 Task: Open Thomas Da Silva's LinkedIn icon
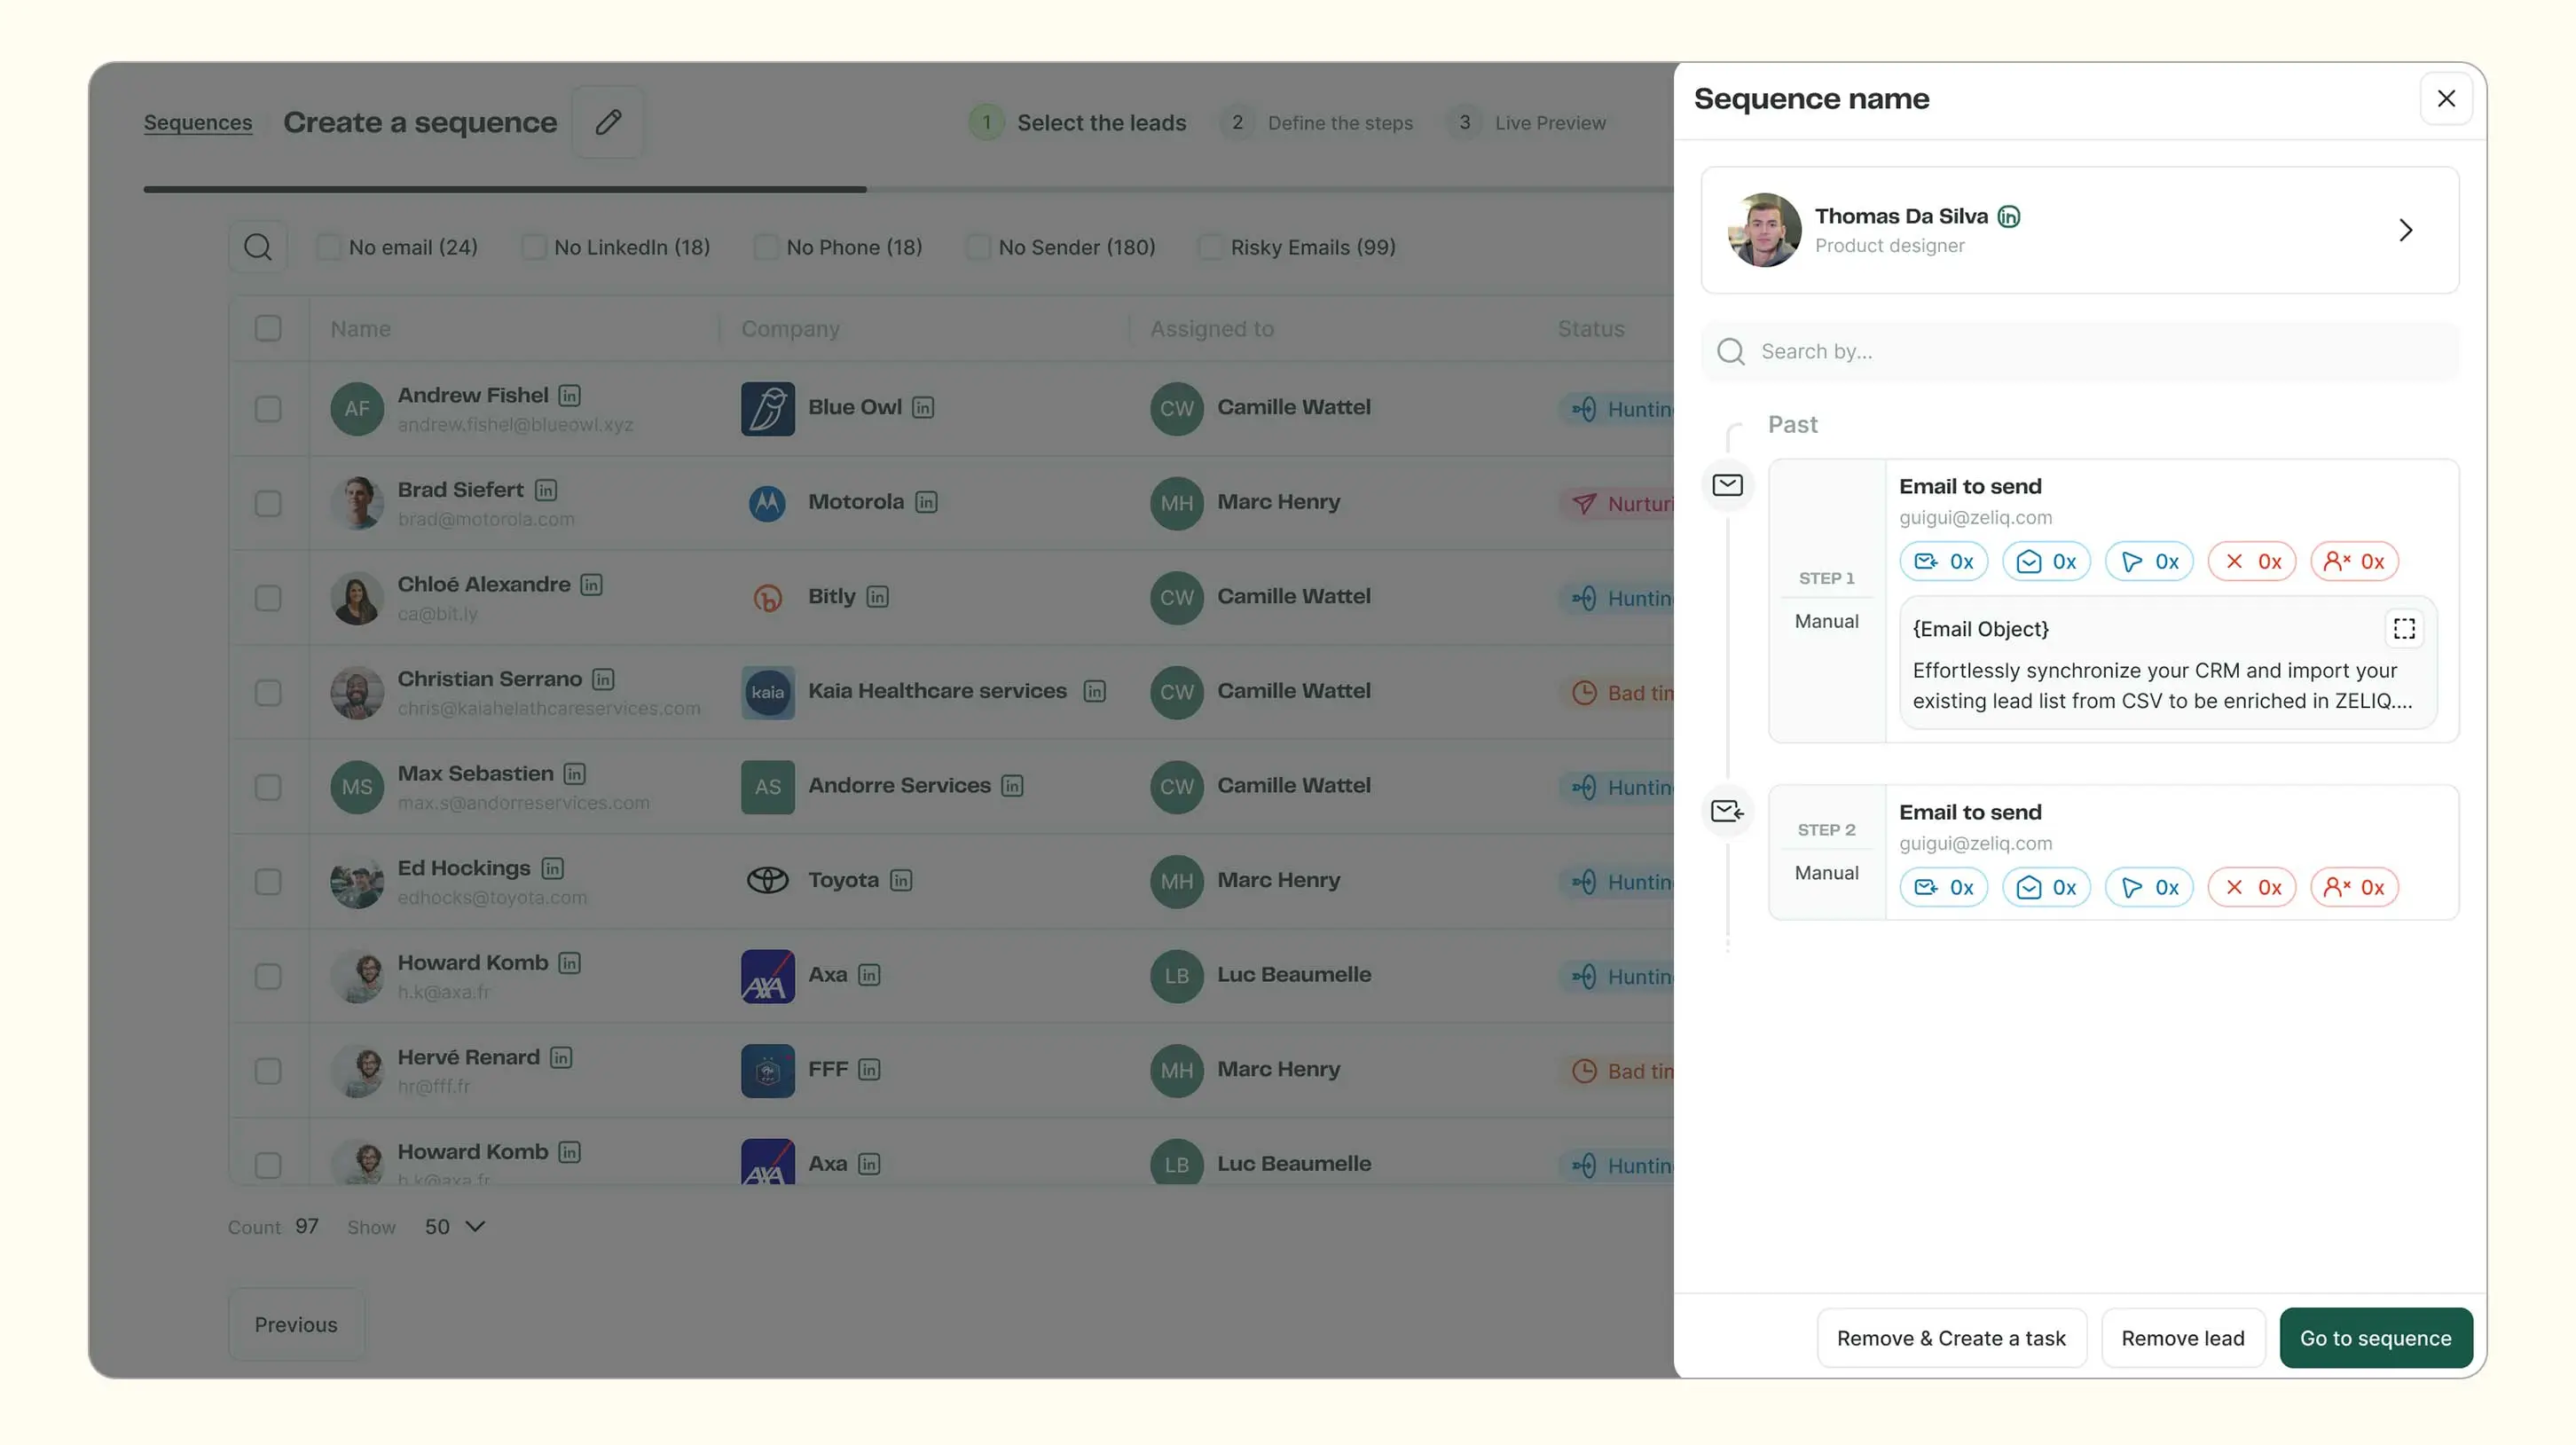point(2008,216)
